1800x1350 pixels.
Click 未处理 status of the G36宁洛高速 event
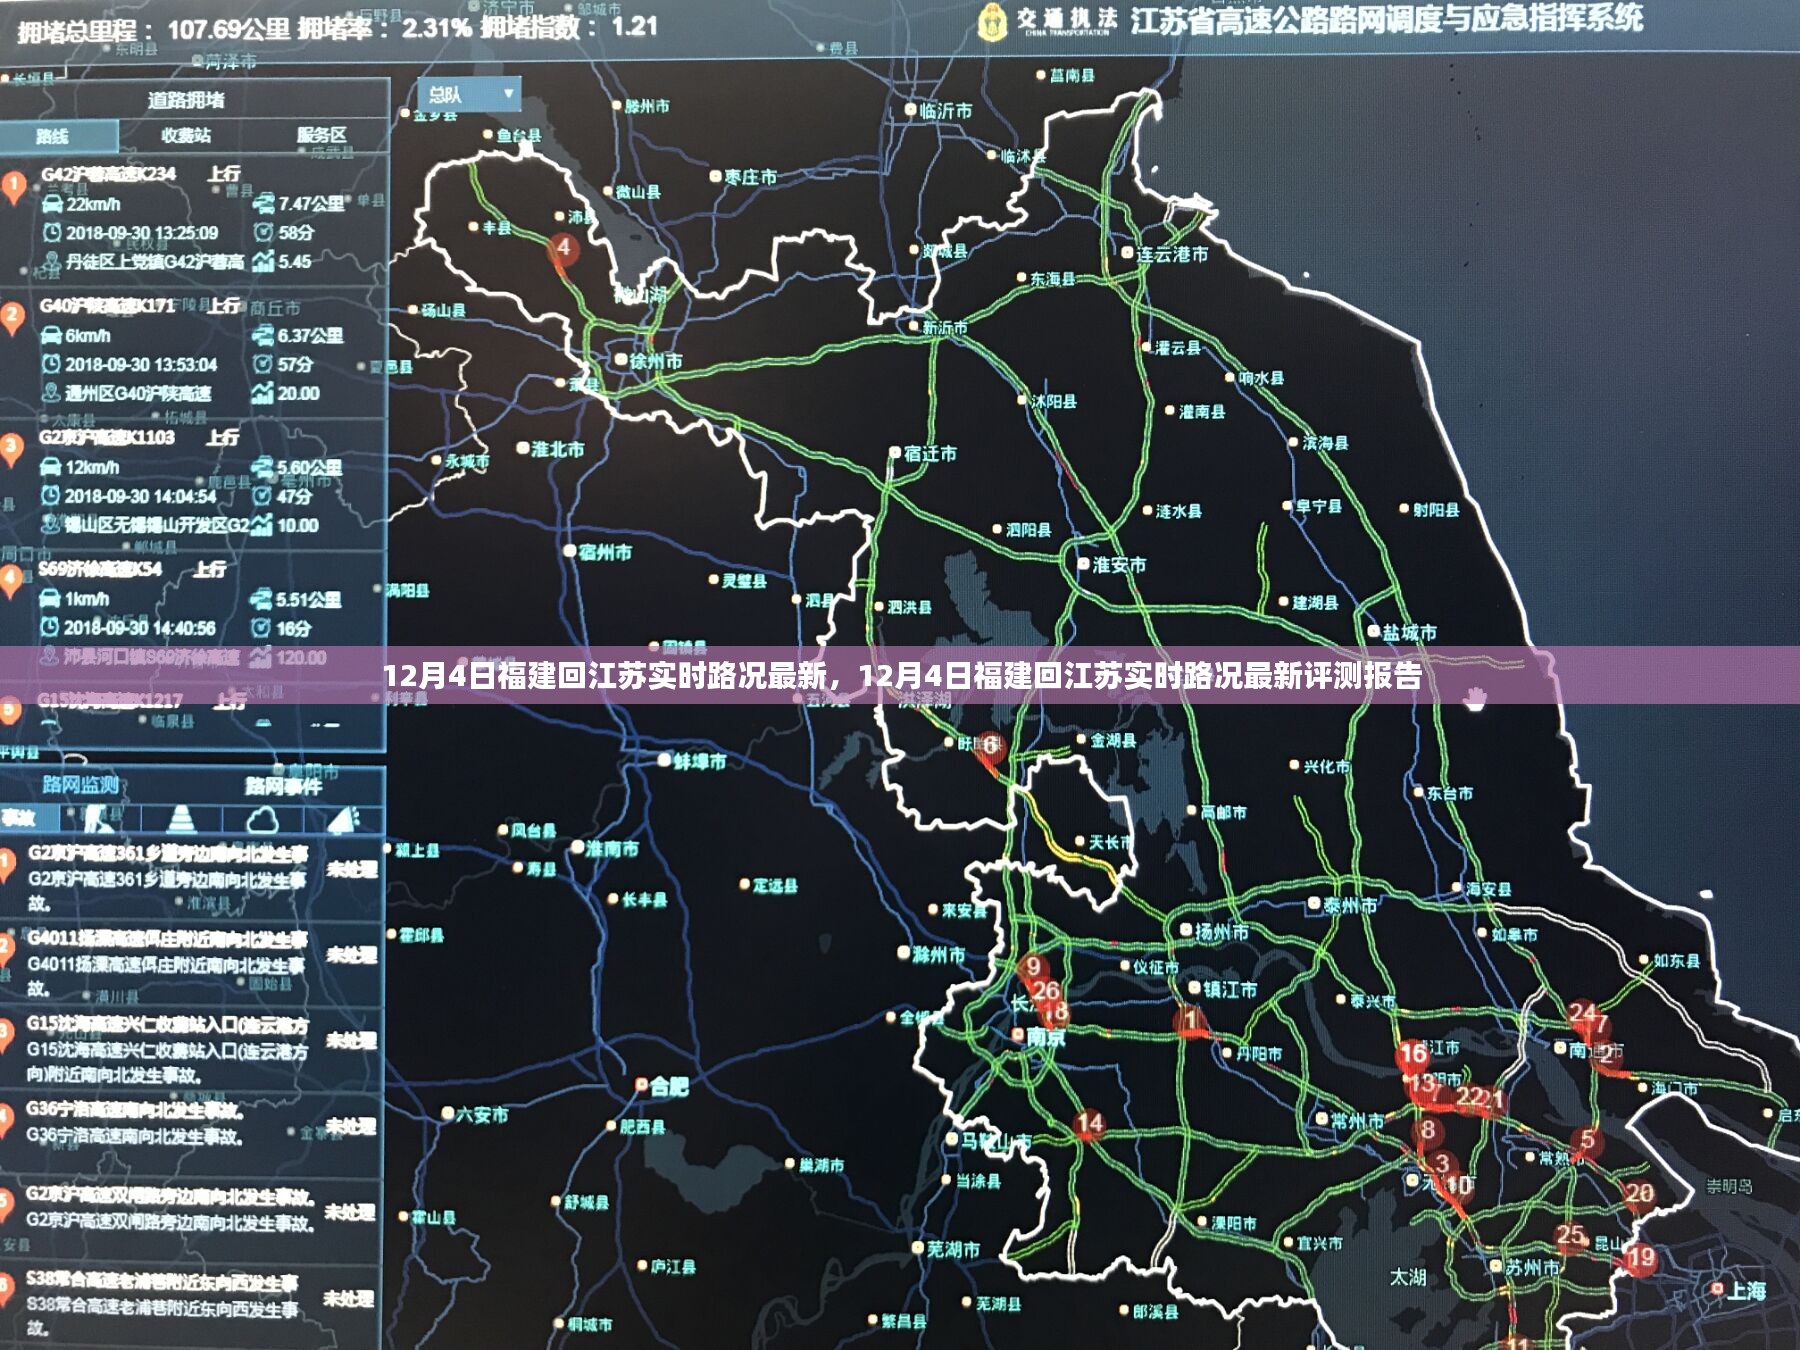tap(351, 1126)
